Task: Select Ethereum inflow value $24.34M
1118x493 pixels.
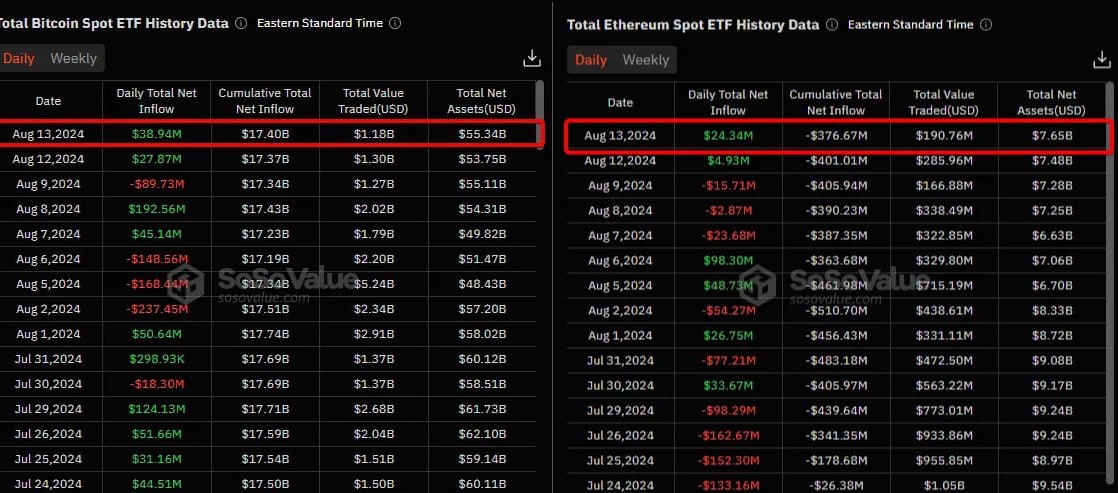Action: 728,135
